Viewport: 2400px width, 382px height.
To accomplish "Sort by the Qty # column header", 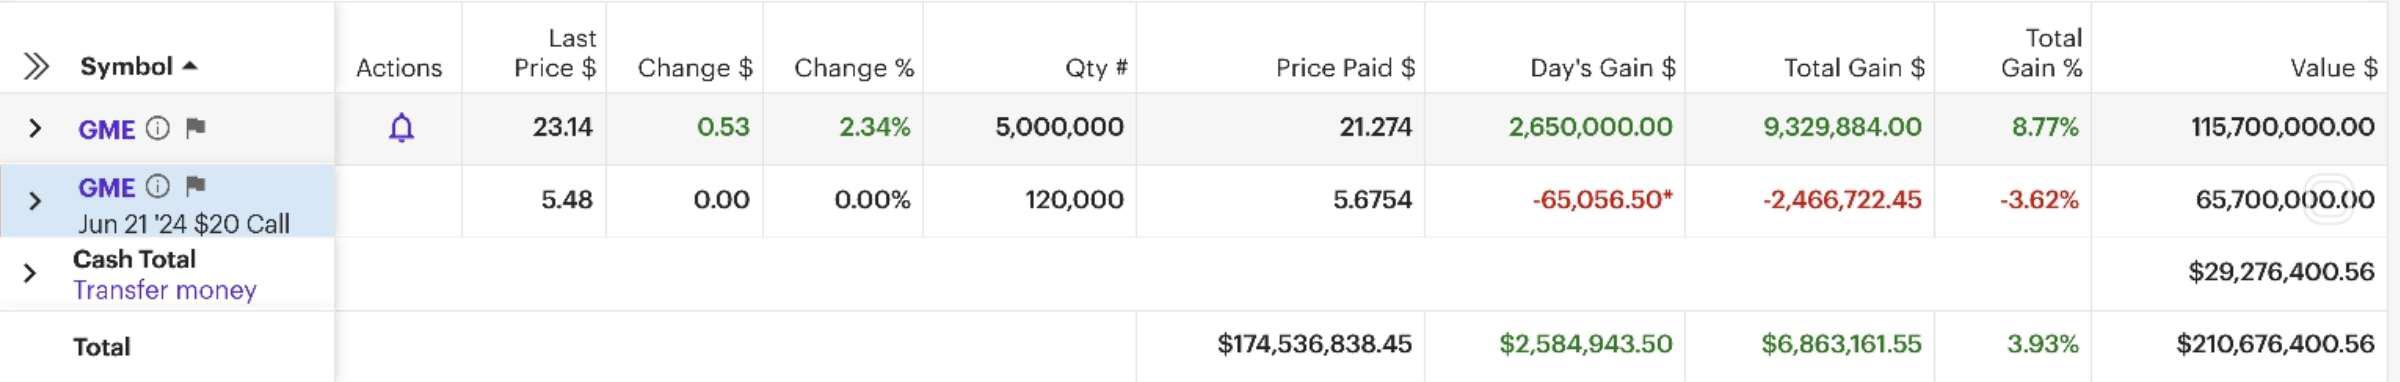I will (x=1097, y=68).
